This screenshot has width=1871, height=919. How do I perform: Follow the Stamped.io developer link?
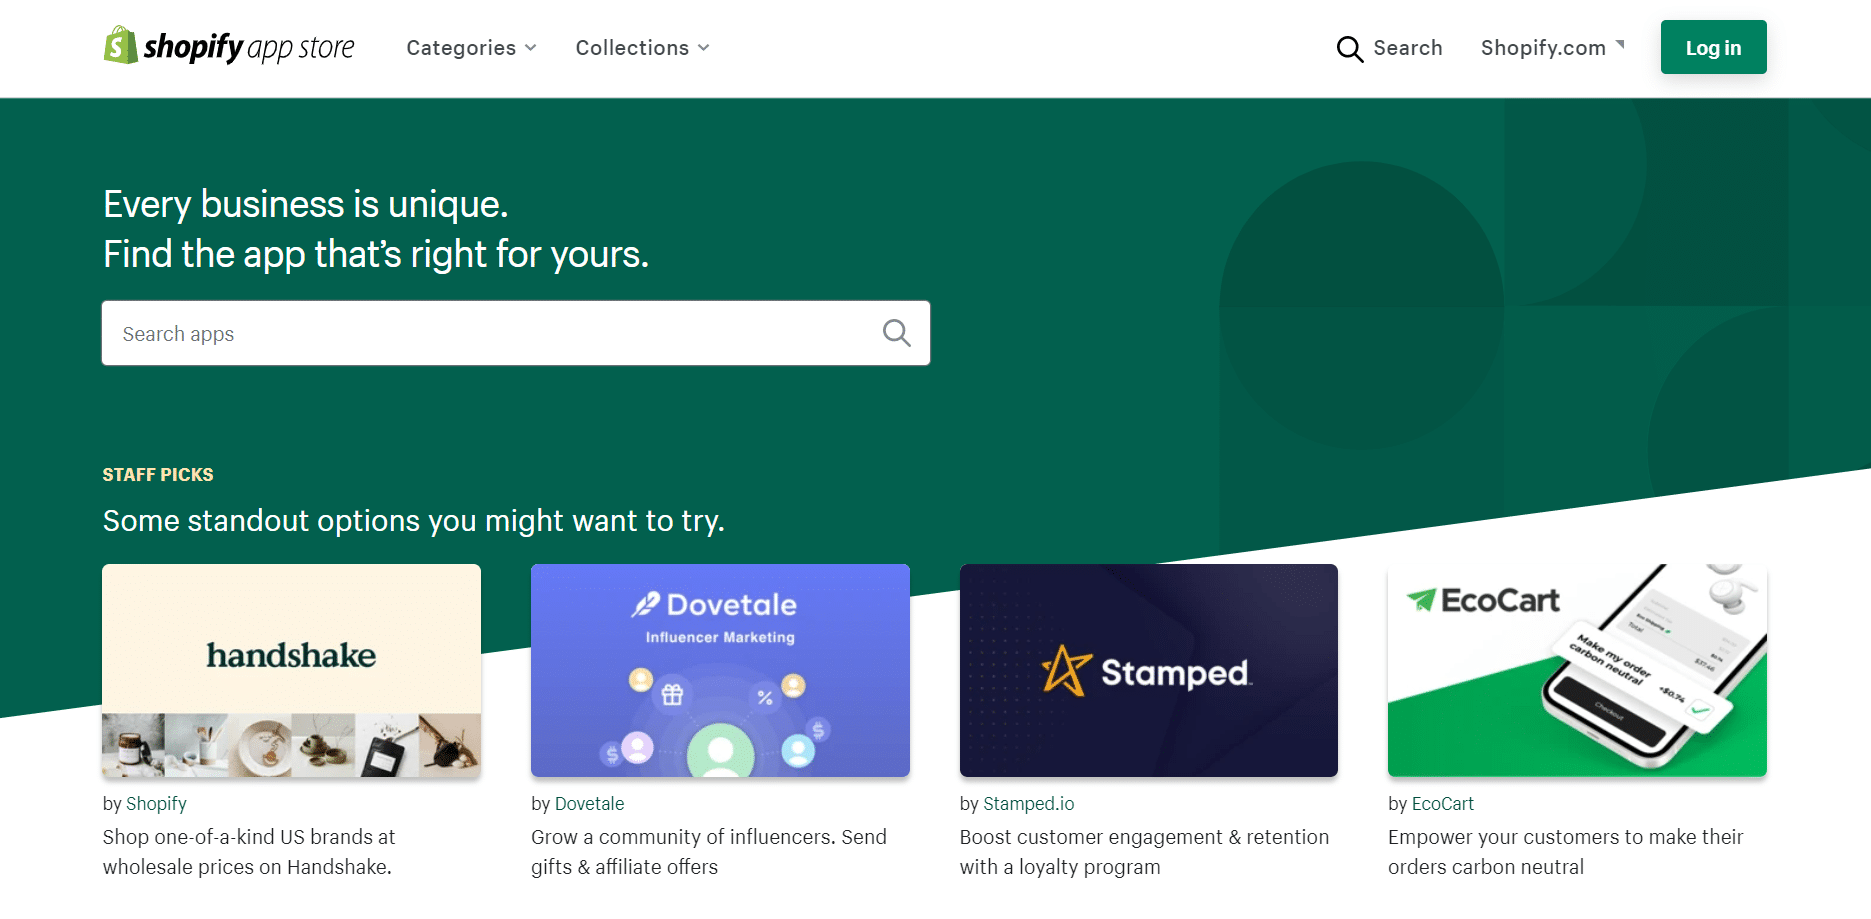(x=1029, y=804)
